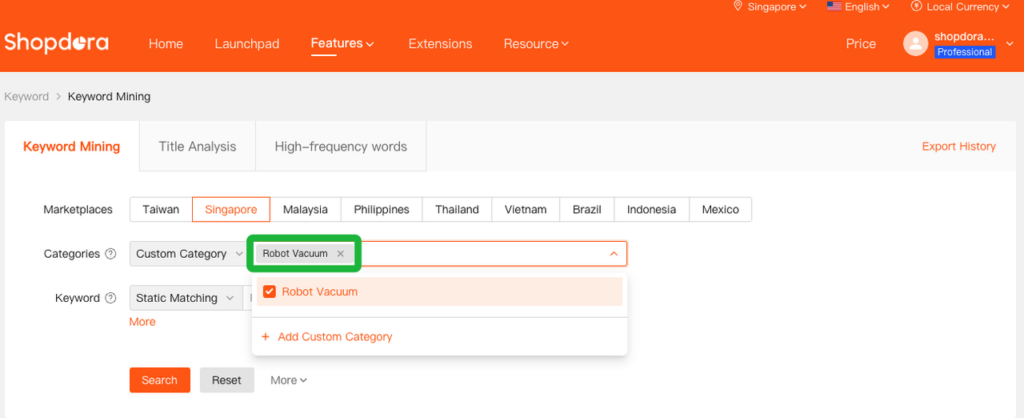
Task: Select the Malaysia marketplace option
Action: pyautogui.click(x=305, y=209)
